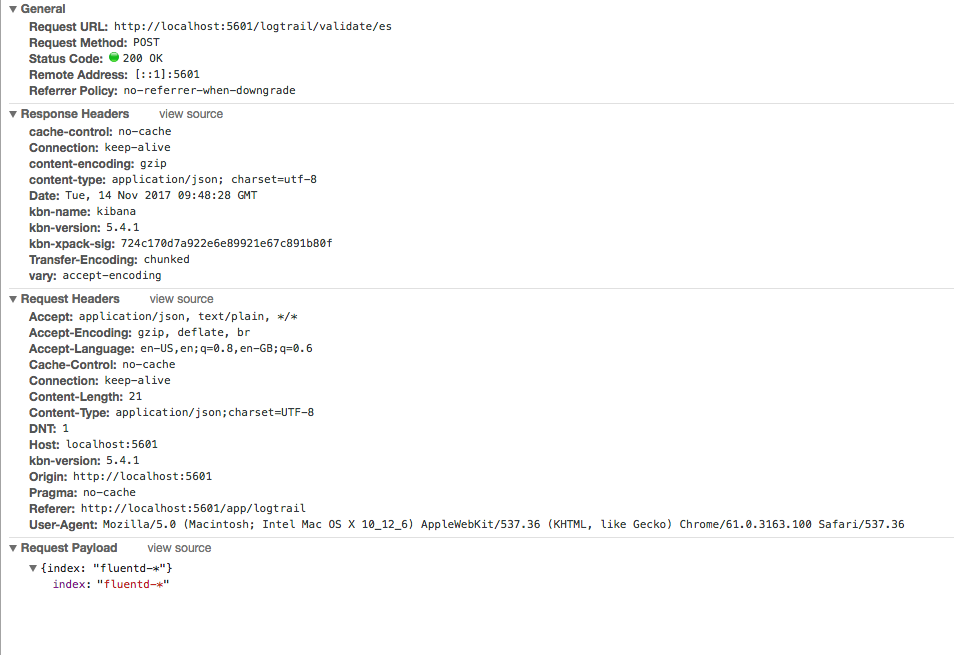Select the POST request method value
This screenshot has height=655, width=954.
[146, 42]
